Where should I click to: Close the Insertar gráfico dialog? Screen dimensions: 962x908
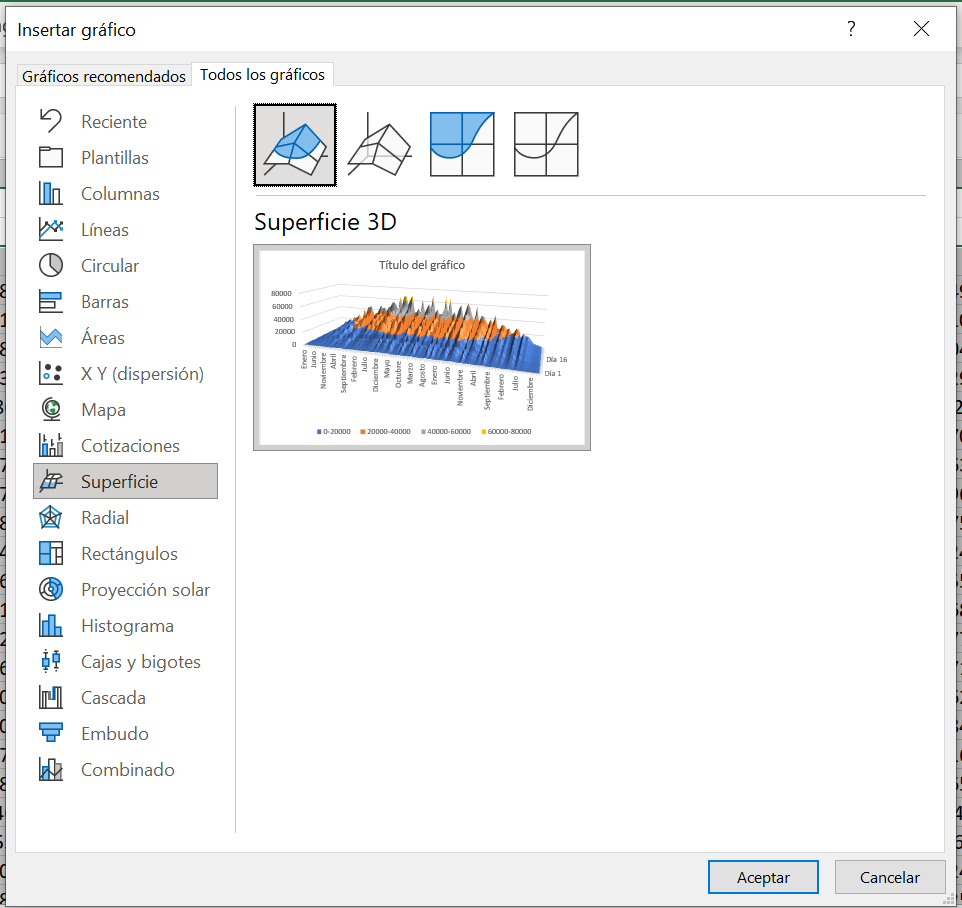click(921, 29)
